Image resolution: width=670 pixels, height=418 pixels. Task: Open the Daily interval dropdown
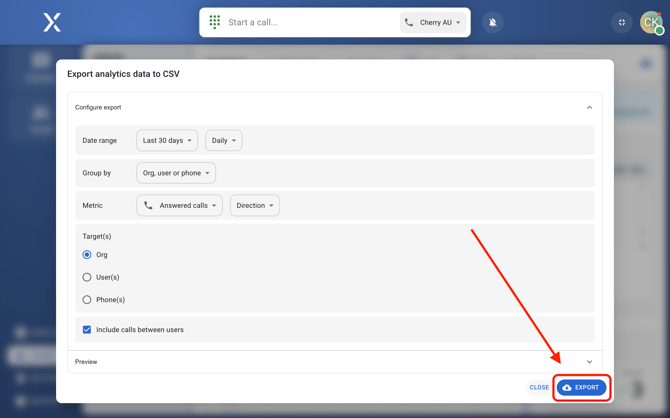coord(224,141)
